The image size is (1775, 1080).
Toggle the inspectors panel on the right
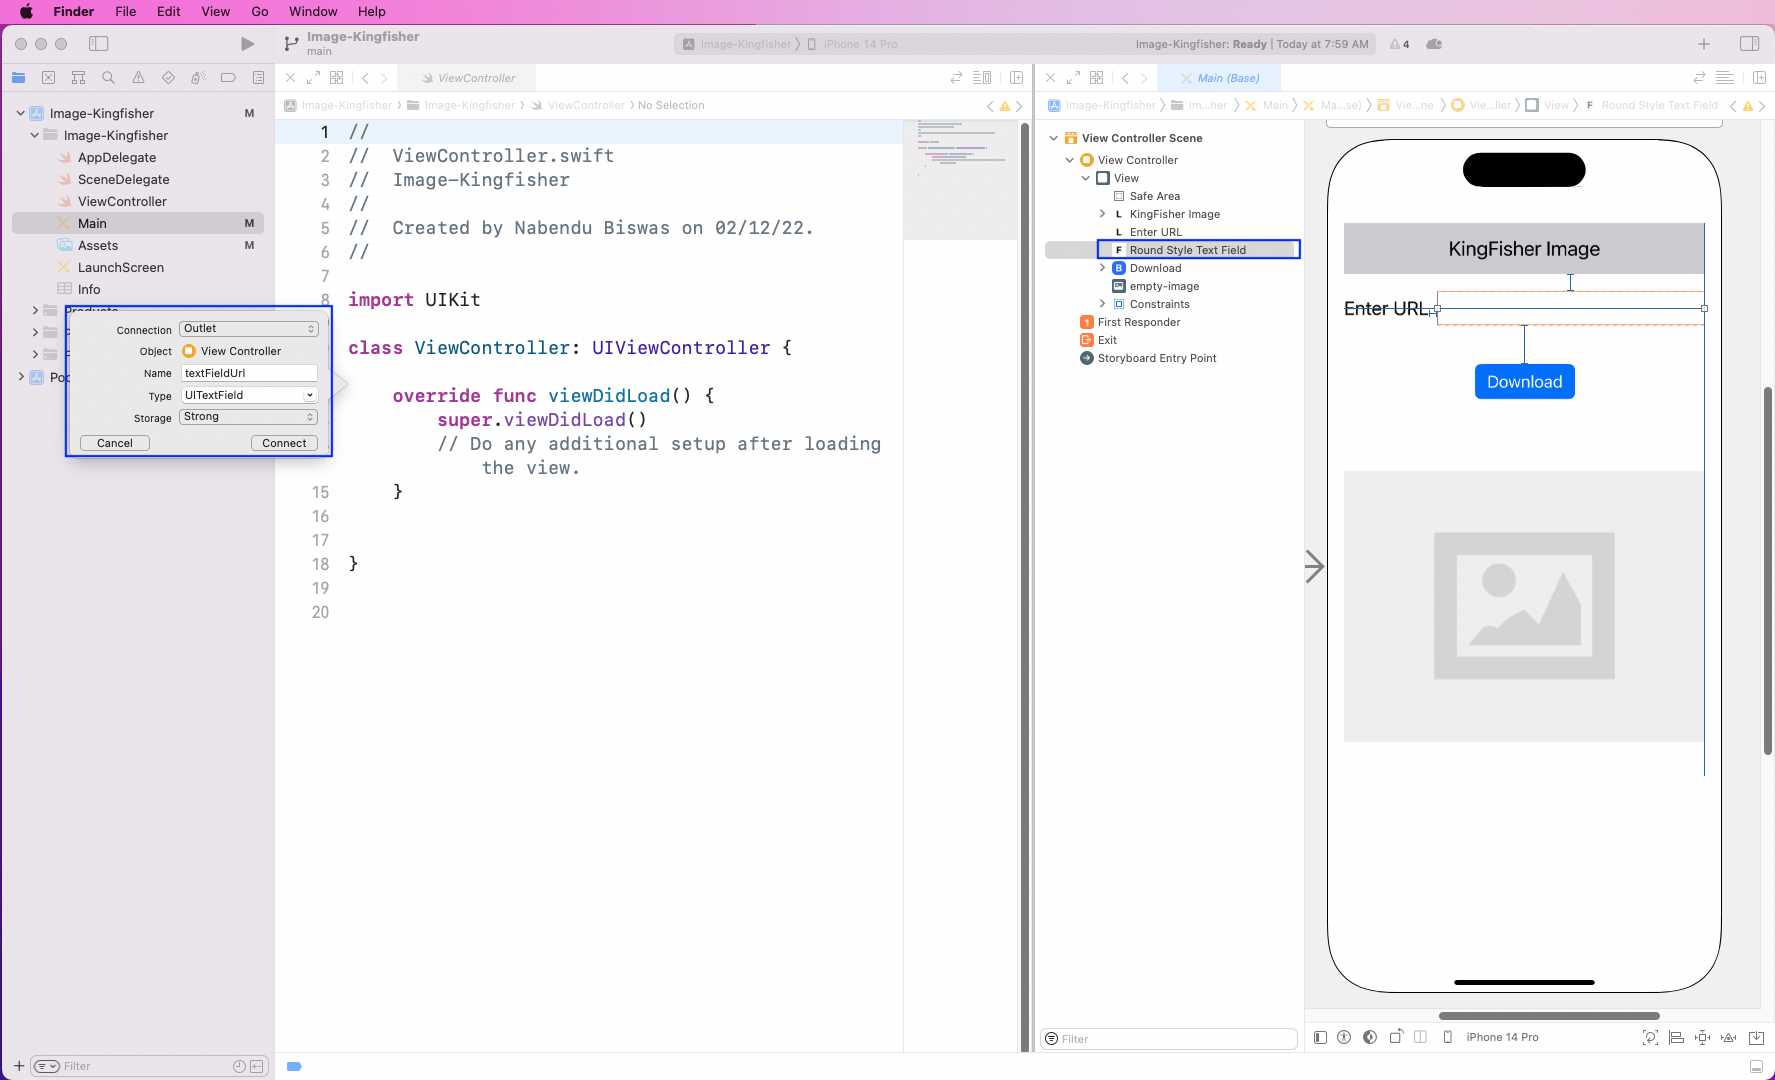pyautogui.click(x=1749, y=44)
